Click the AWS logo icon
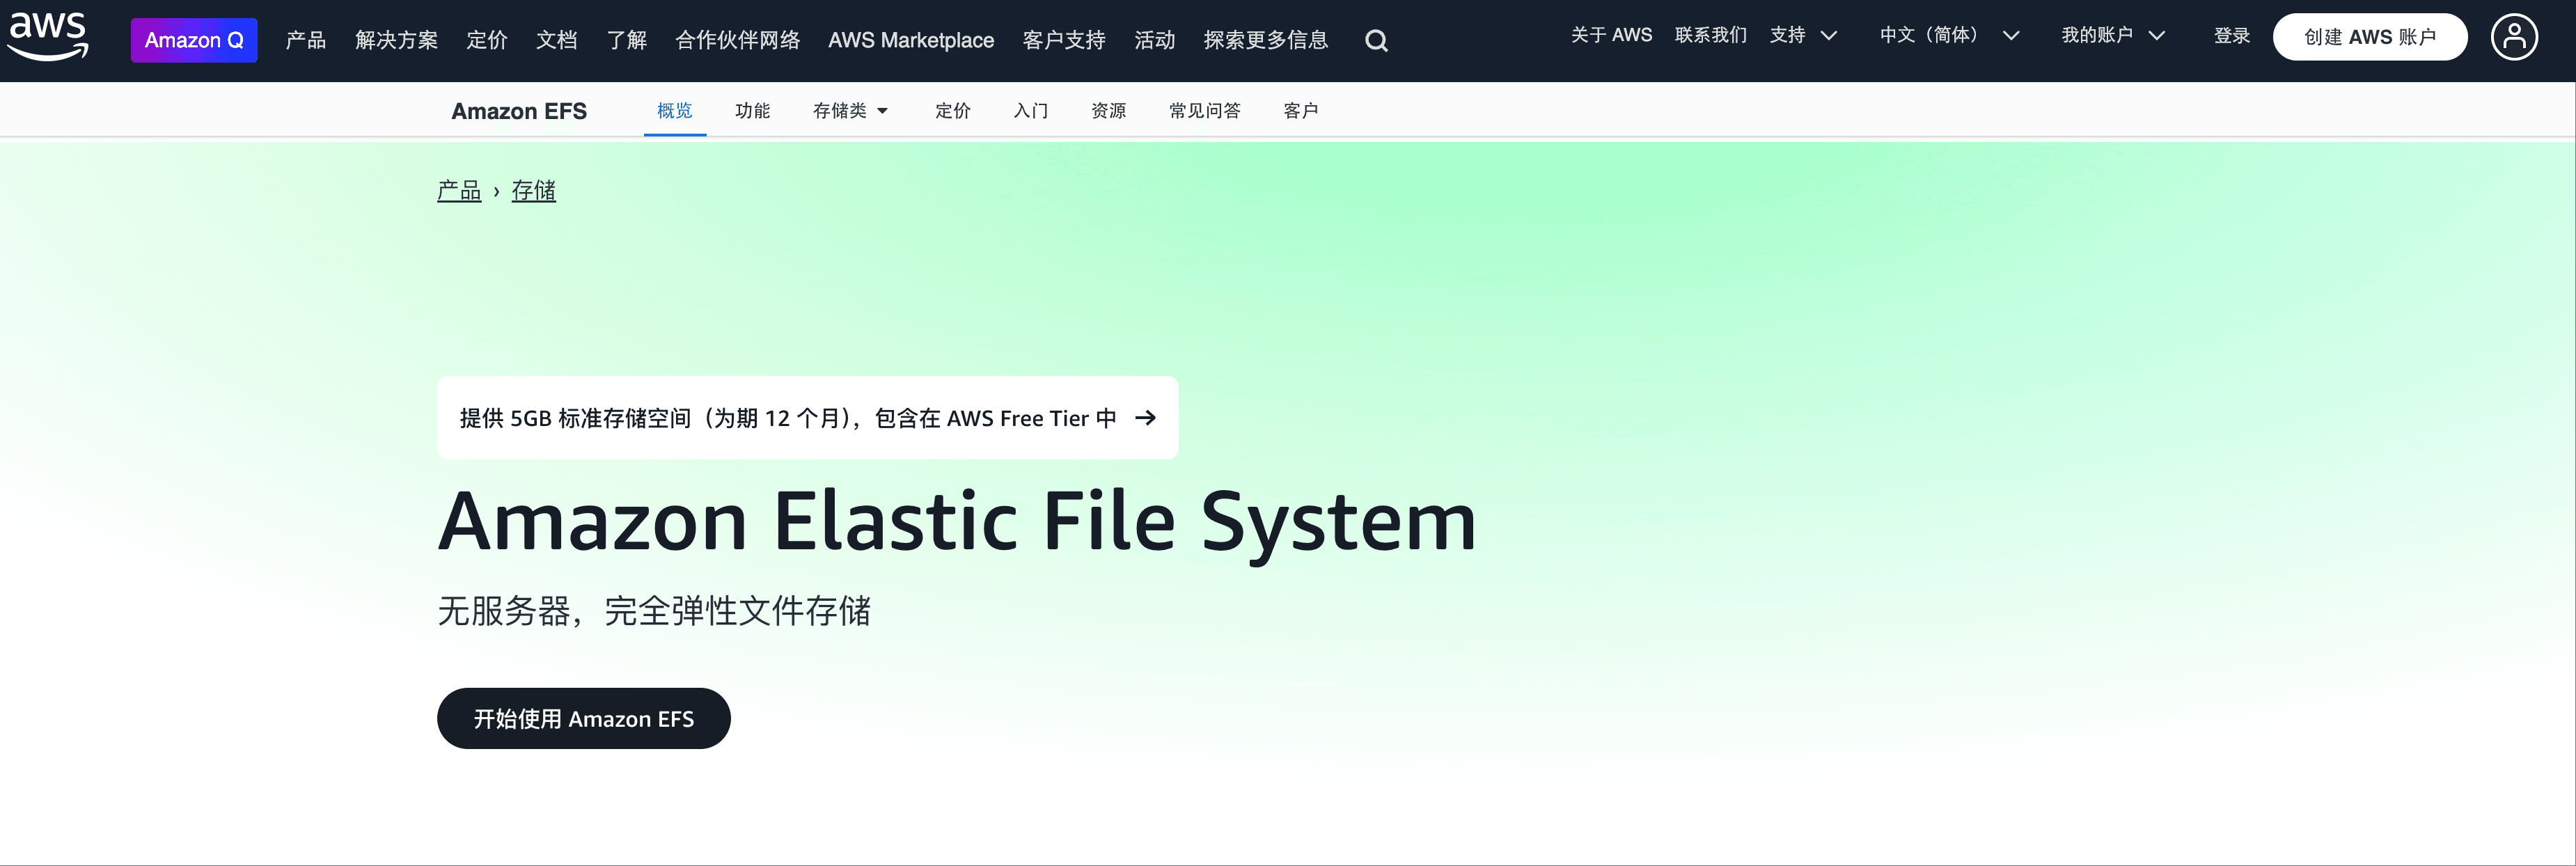The height and width of the screenshot is (866, 2576). [x=48, y=38]
